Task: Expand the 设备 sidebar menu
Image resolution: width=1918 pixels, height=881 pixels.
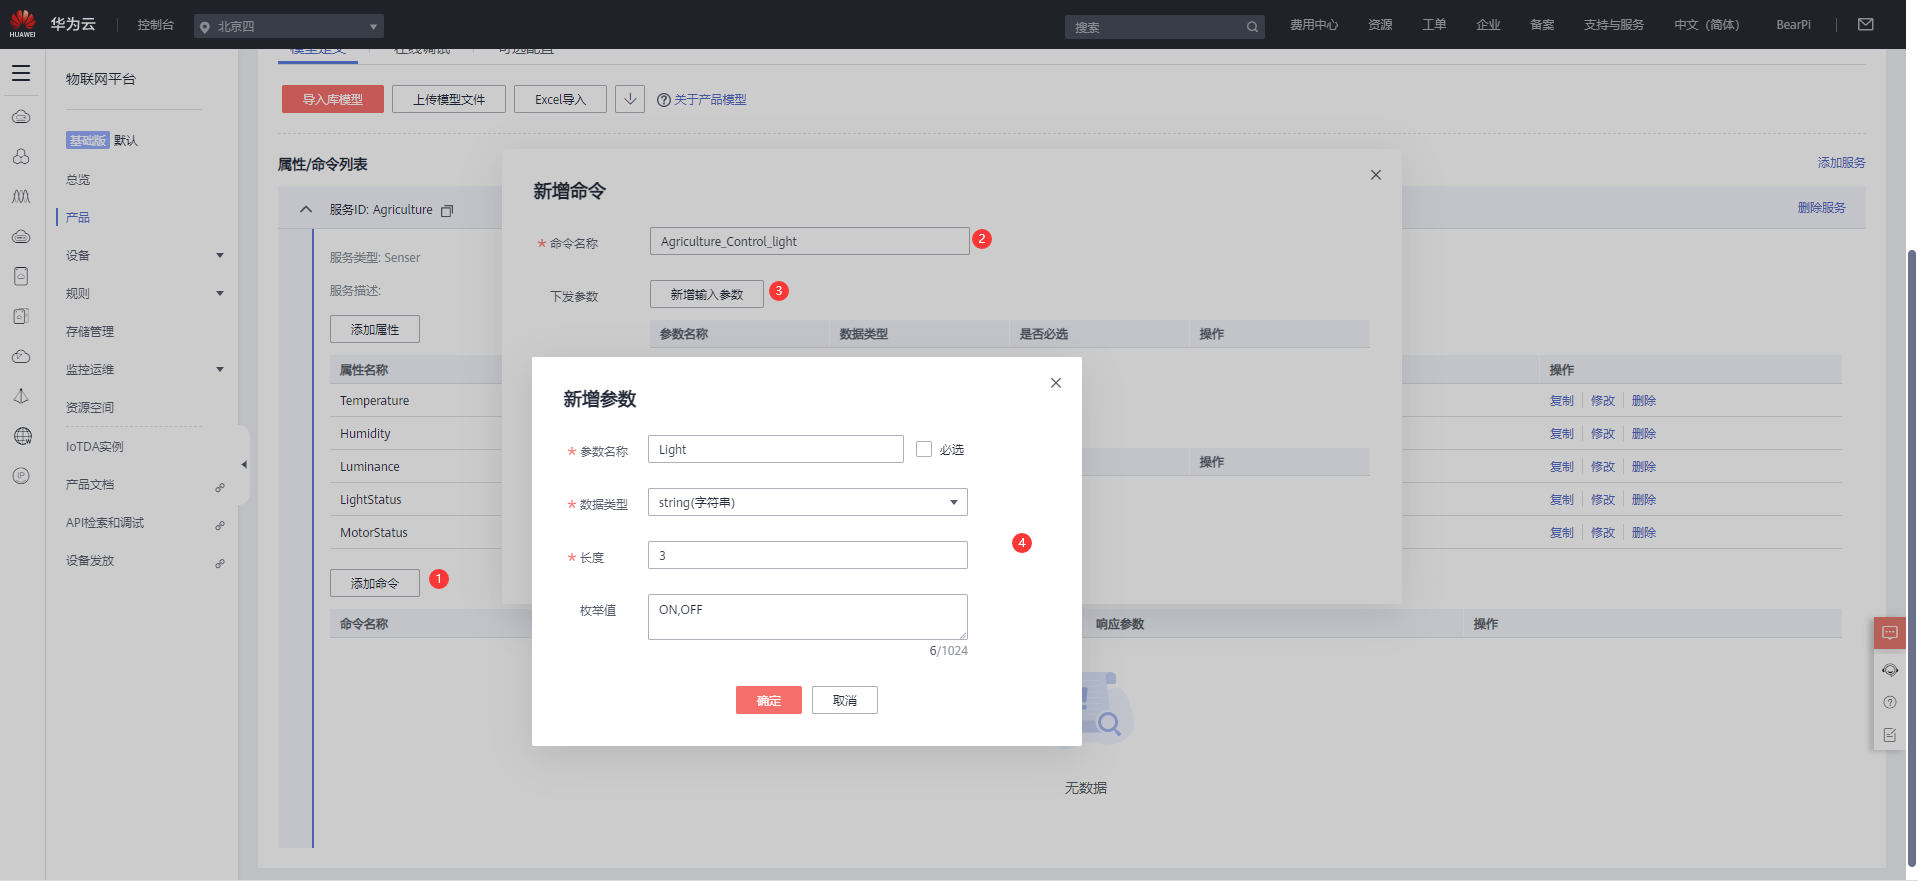Action: click(144, 256)
